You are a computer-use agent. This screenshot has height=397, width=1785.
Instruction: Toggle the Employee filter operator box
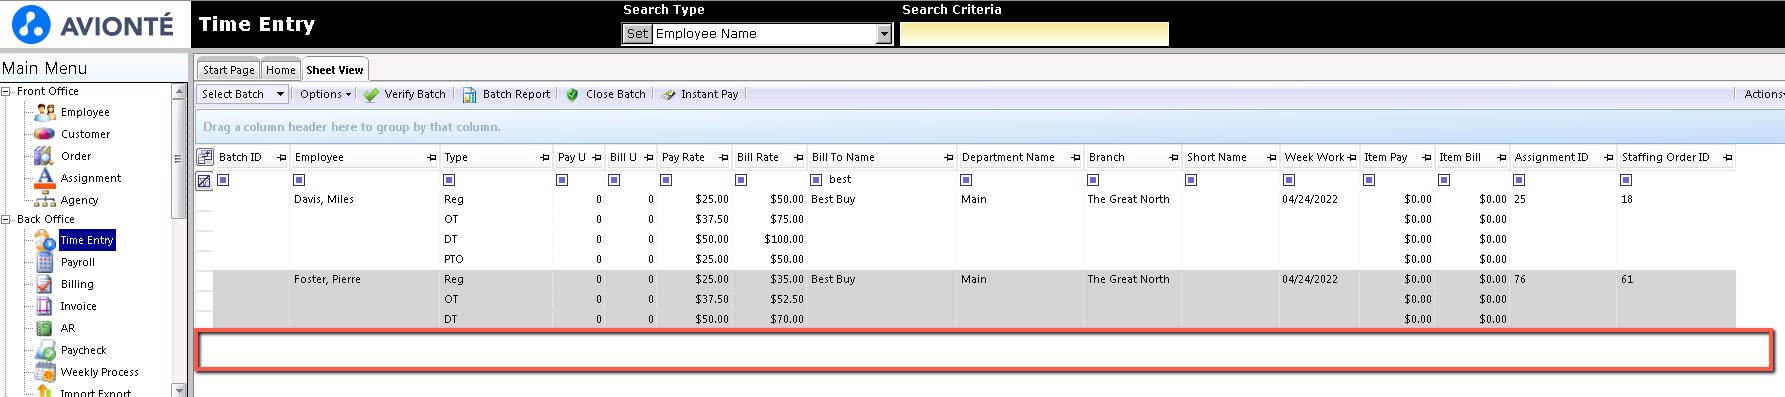299,180
